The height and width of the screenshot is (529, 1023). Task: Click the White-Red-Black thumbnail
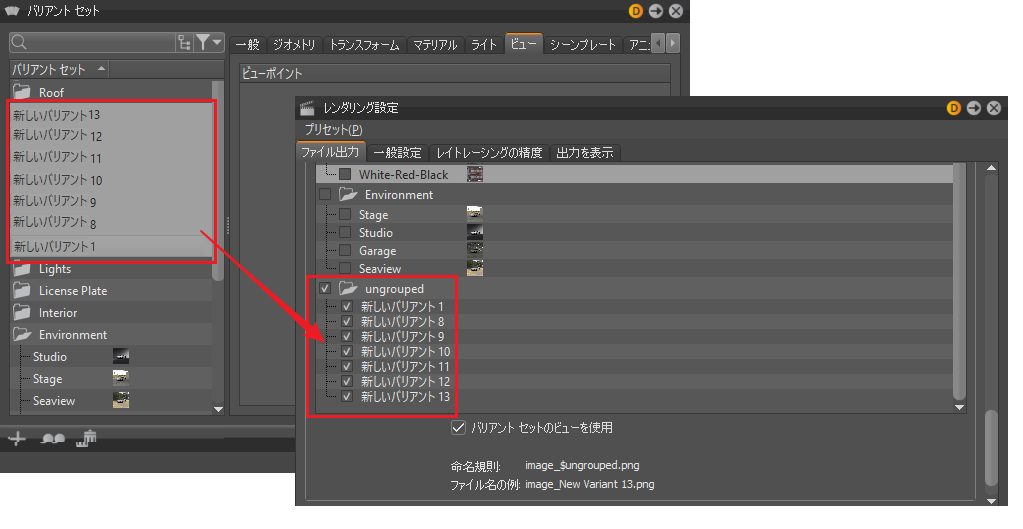pos(475,174)
